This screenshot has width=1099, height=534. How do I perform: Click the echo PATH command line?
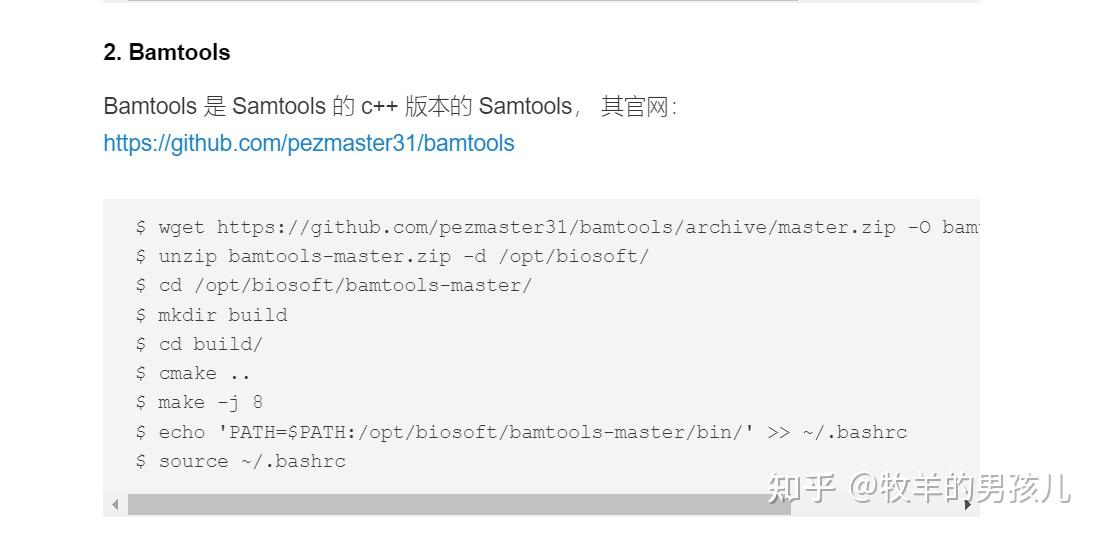(521, 432)
